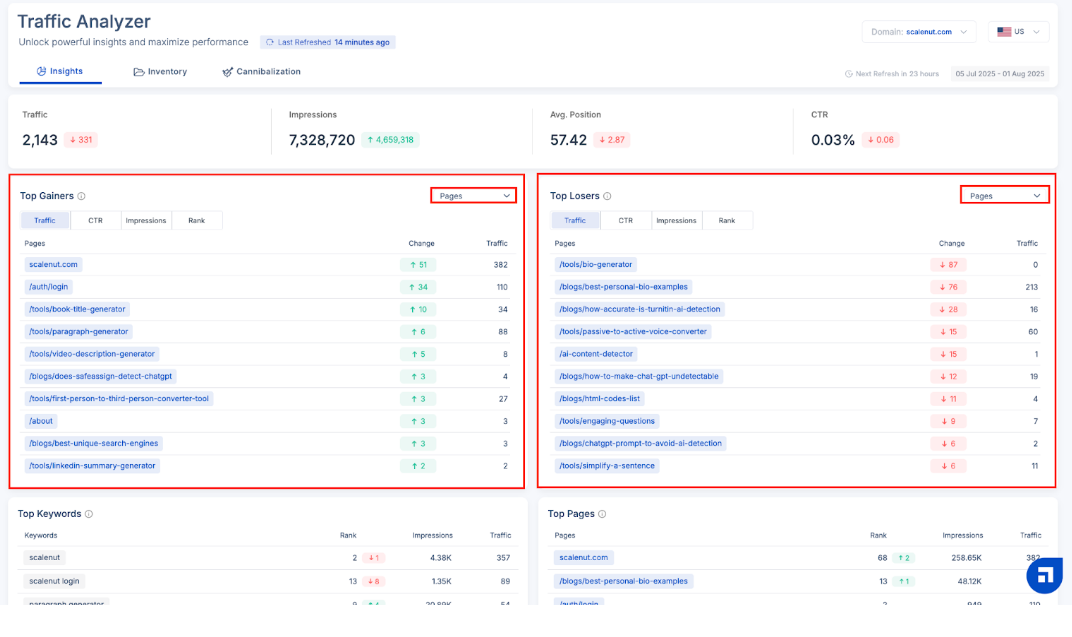Click the scalenut login keyword chip
The width and height of the screenshot is (1072, 637).
coord(55,581)
